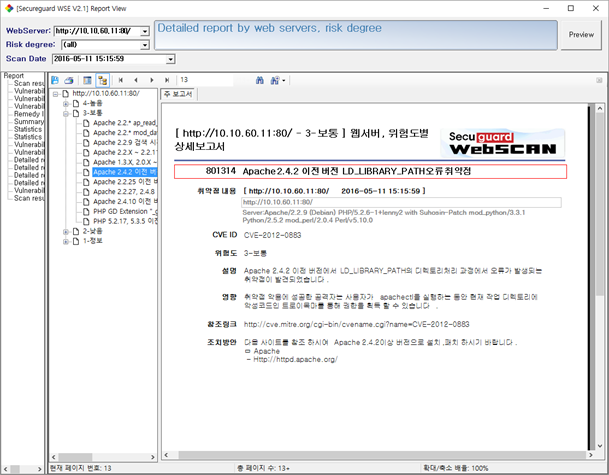Expand the 4-높음 tree node
609x475 pixels.
point(66,104)
